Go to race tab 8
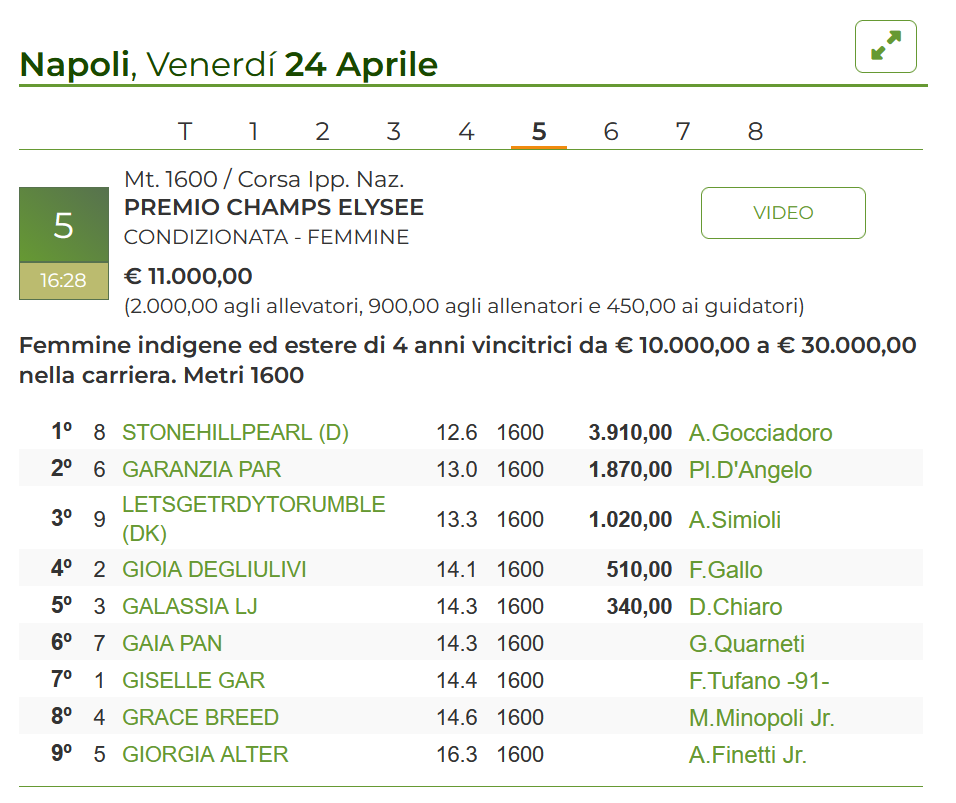This screenshot has width=956, height=803. click(x=755, y=132)
